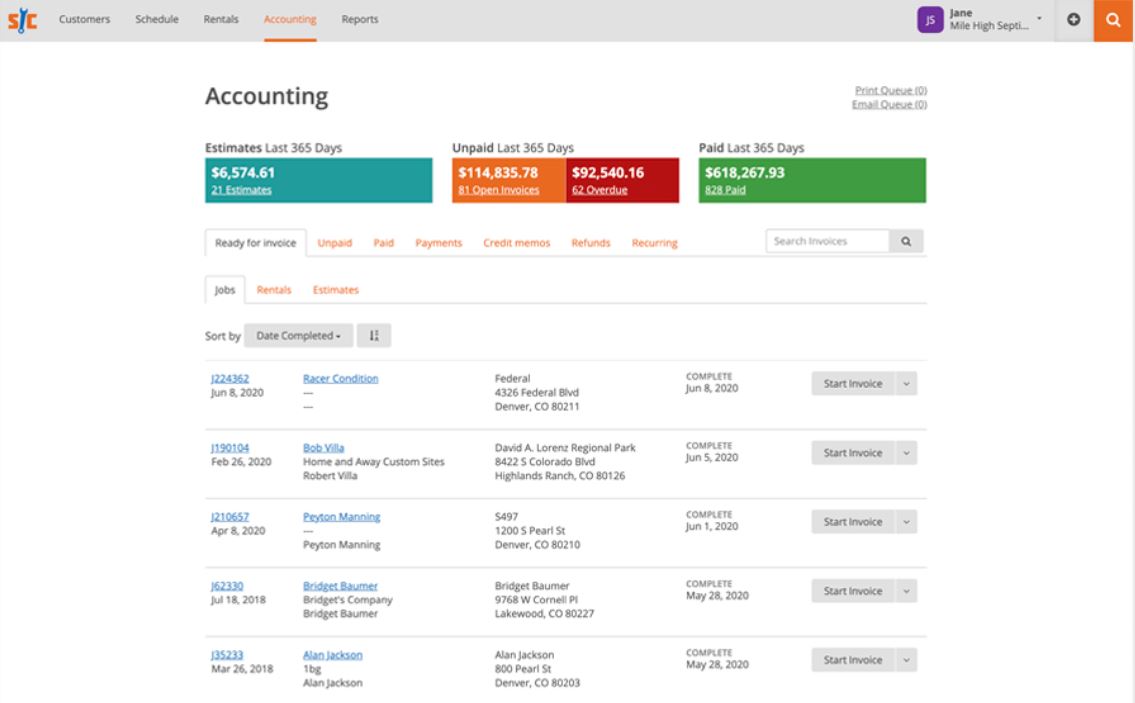Start Invoice for job J210657
Viewport: 1135px width, 703px height.
click(x=853, y=522)
